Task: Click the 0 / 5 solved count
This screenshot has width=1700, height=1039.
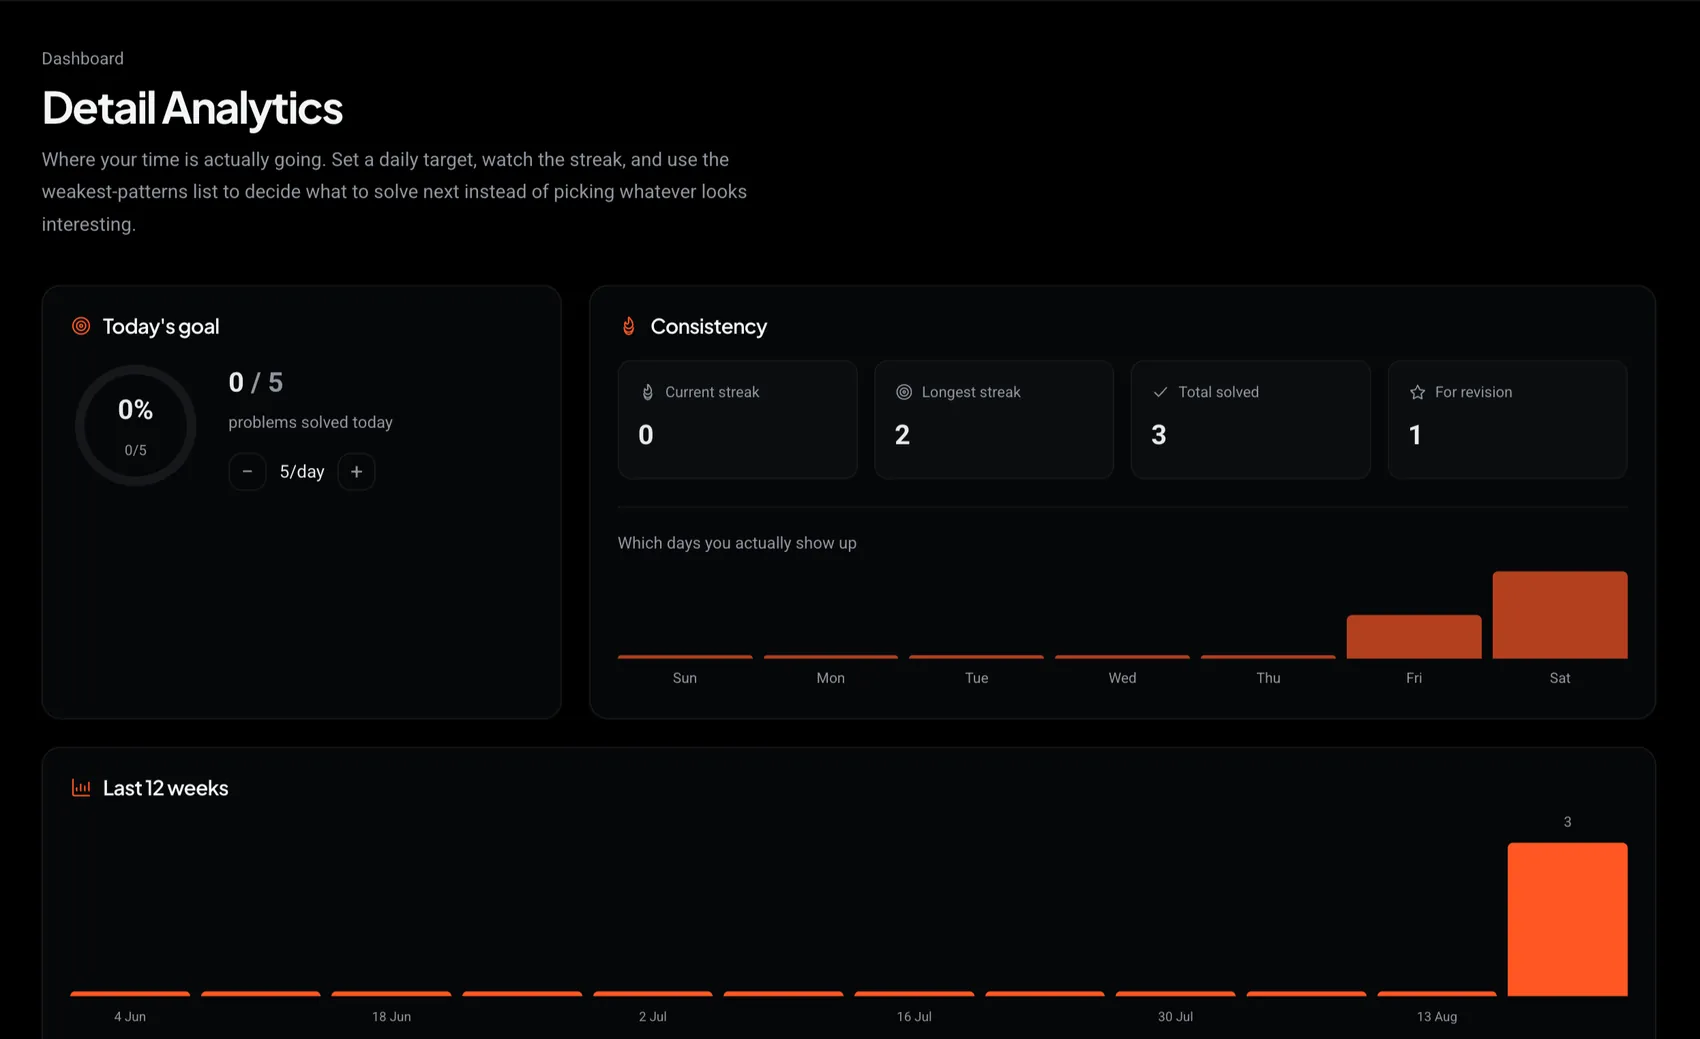Action: [256, 382]
